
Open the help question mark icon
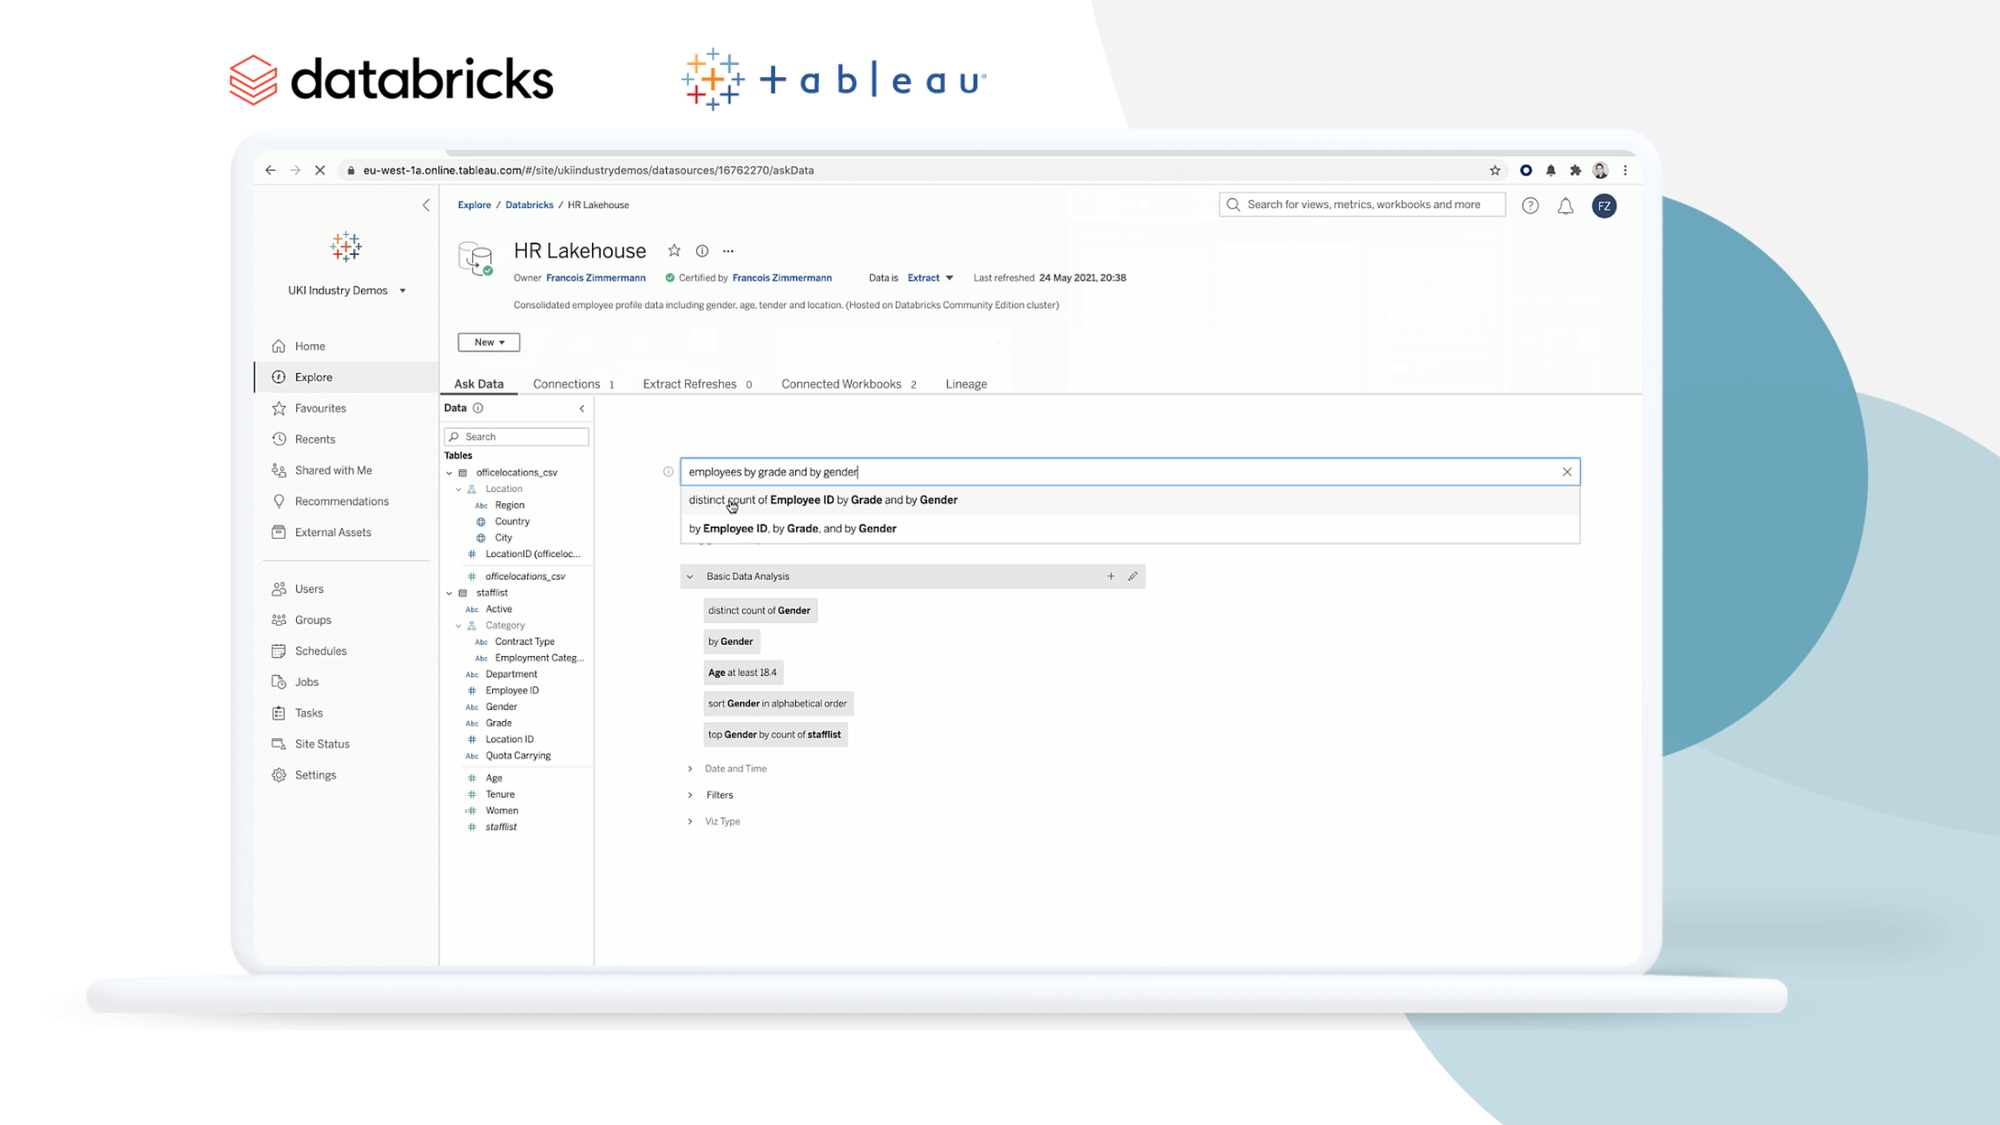1530,206
